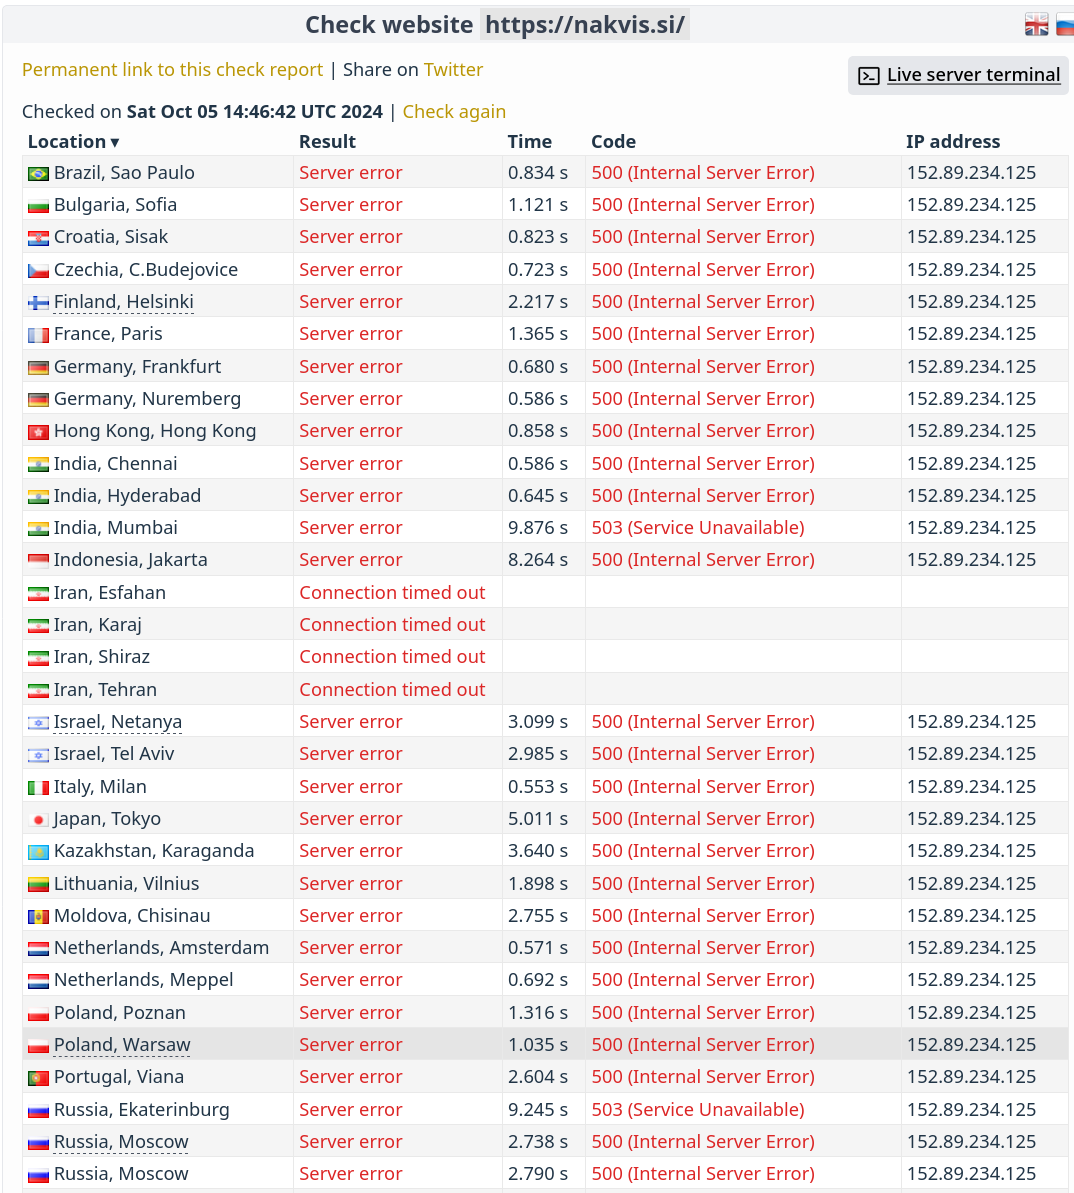Click the Japan flag next to Tokyo

pos(38,820)
